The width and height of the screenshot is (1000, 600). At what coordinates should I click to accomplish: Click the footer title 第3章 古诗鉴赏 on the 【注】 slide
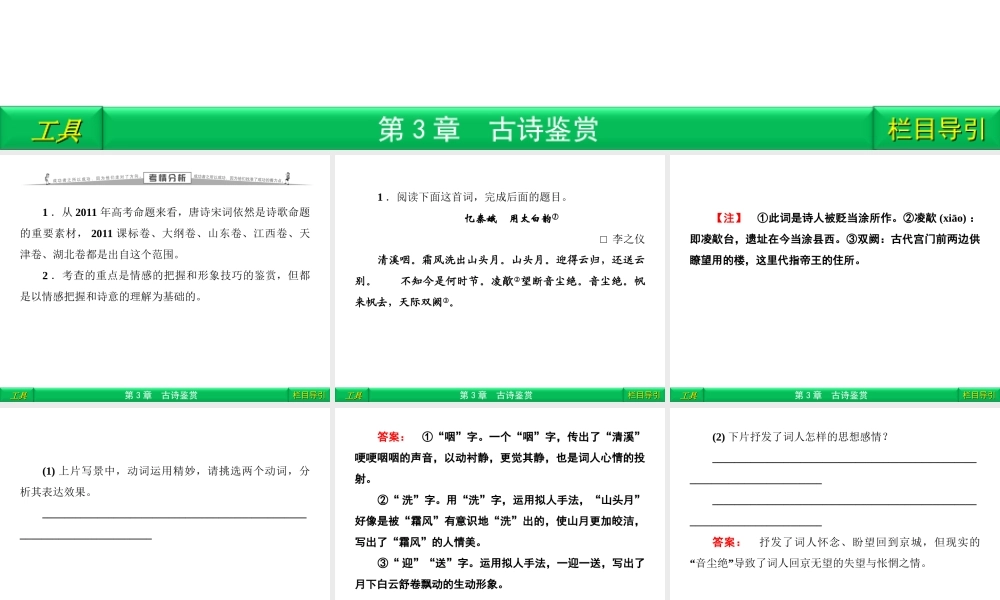coord(831,395)
